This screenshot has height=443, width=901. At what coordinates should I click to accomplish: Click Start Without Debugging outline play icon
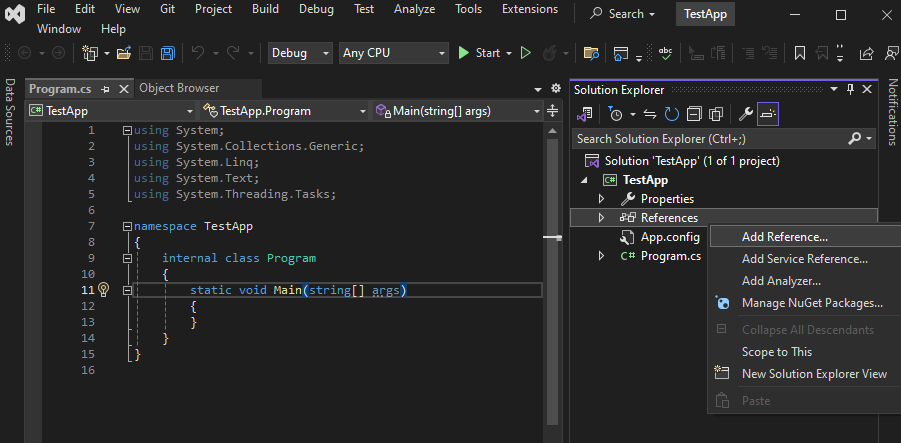[x=525, y=53]
